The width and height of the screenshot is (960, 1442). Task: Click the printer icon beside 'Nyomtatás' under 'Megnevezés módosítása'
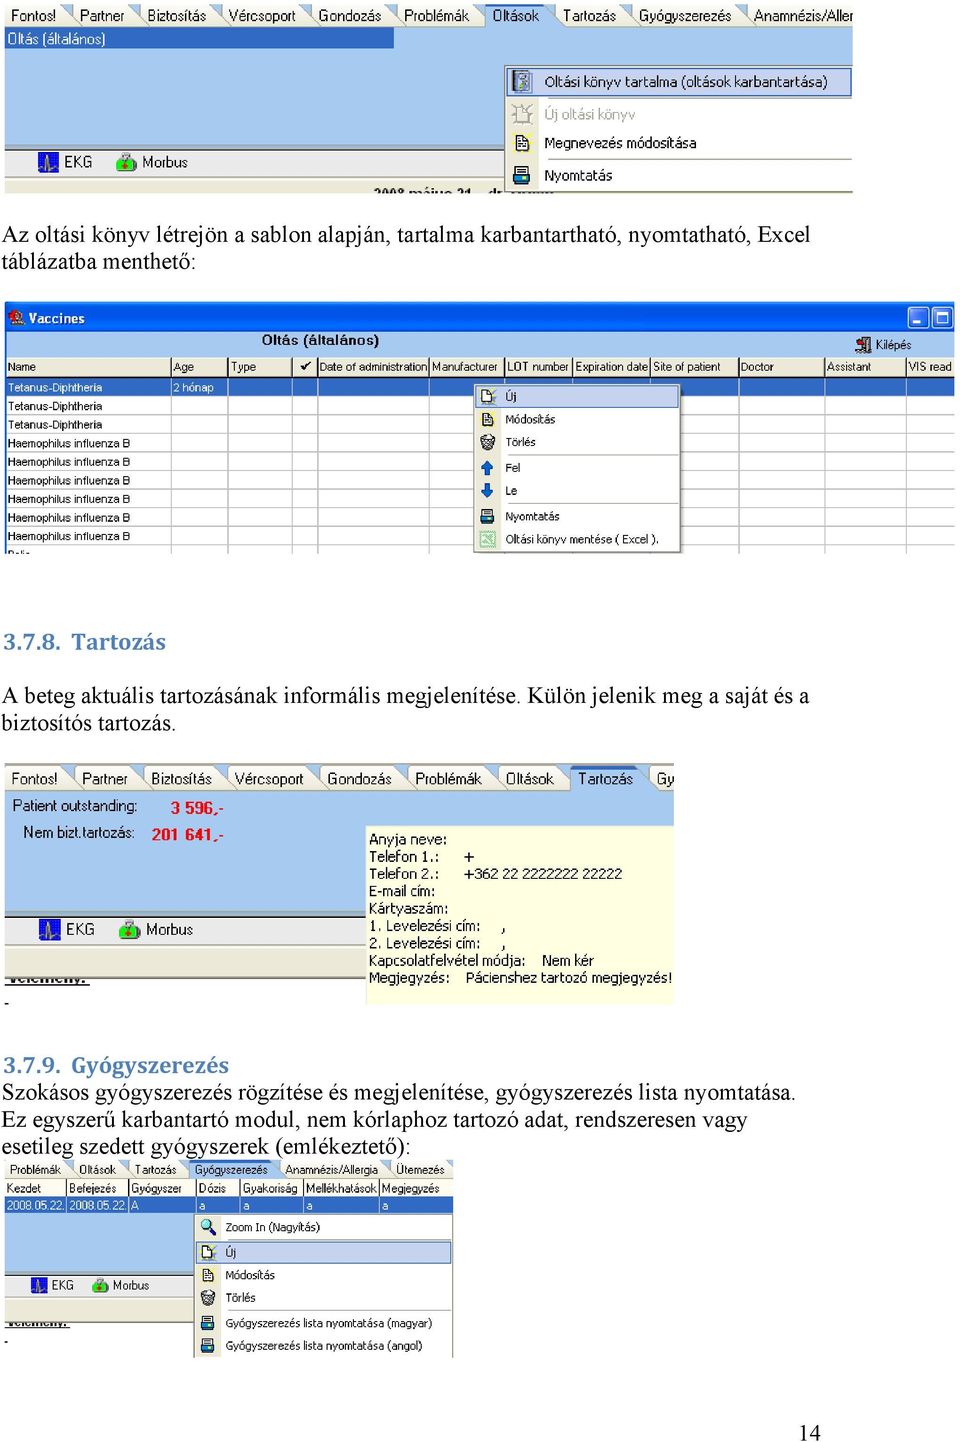click(522, 175)
